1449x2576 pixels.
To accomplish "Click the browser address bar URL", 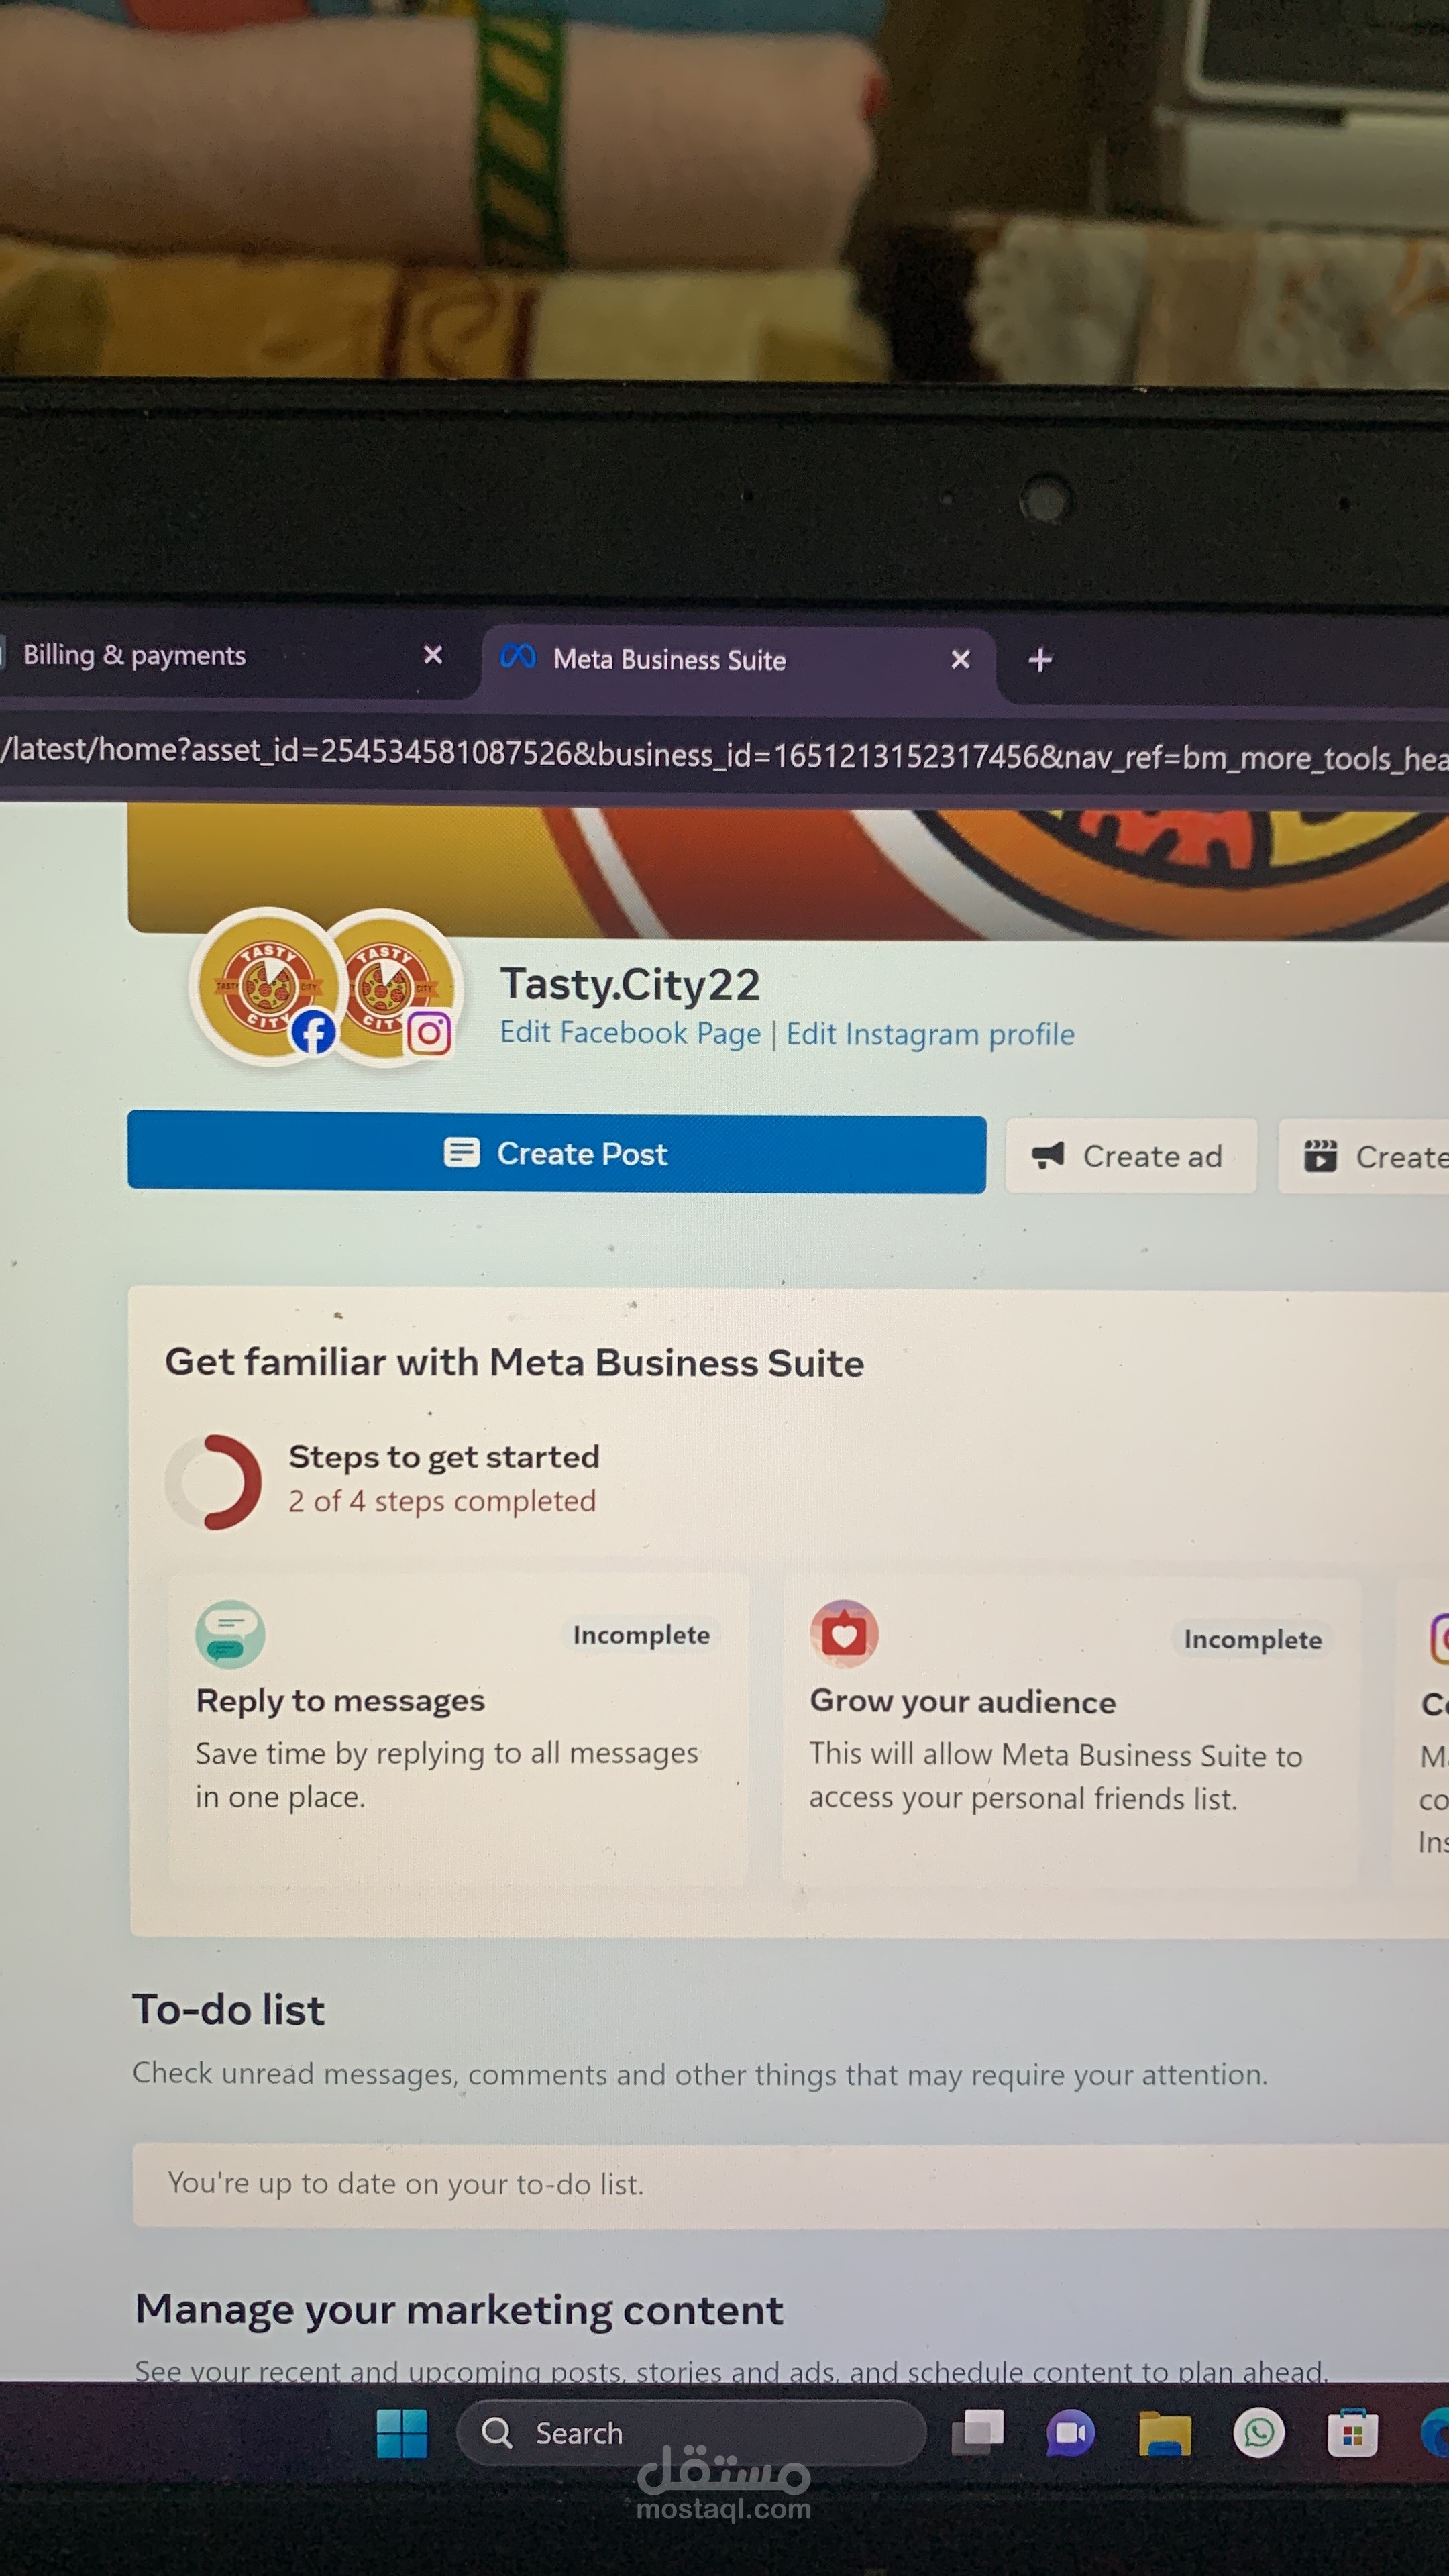I will pos(724,754).
